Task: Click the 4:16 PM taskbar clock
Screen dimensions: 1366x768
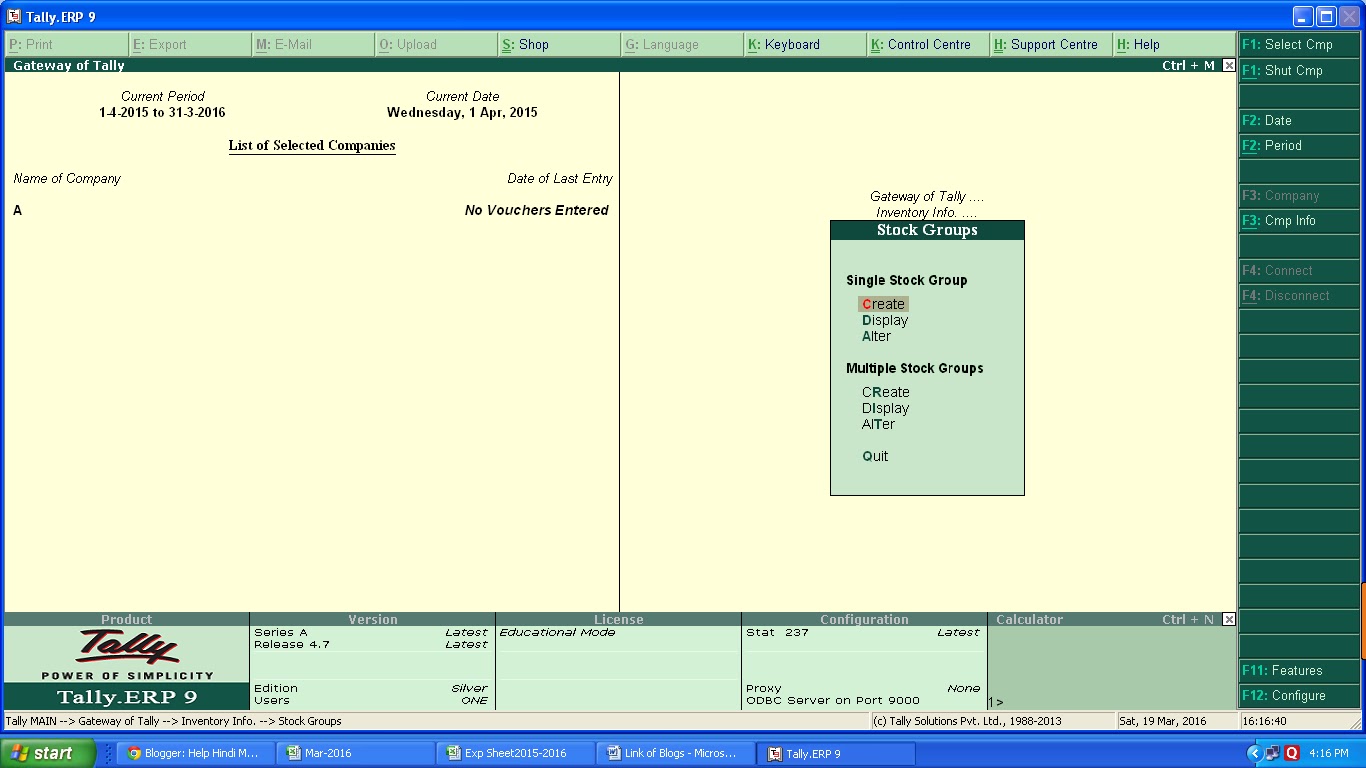Action: coord(1329,753)
